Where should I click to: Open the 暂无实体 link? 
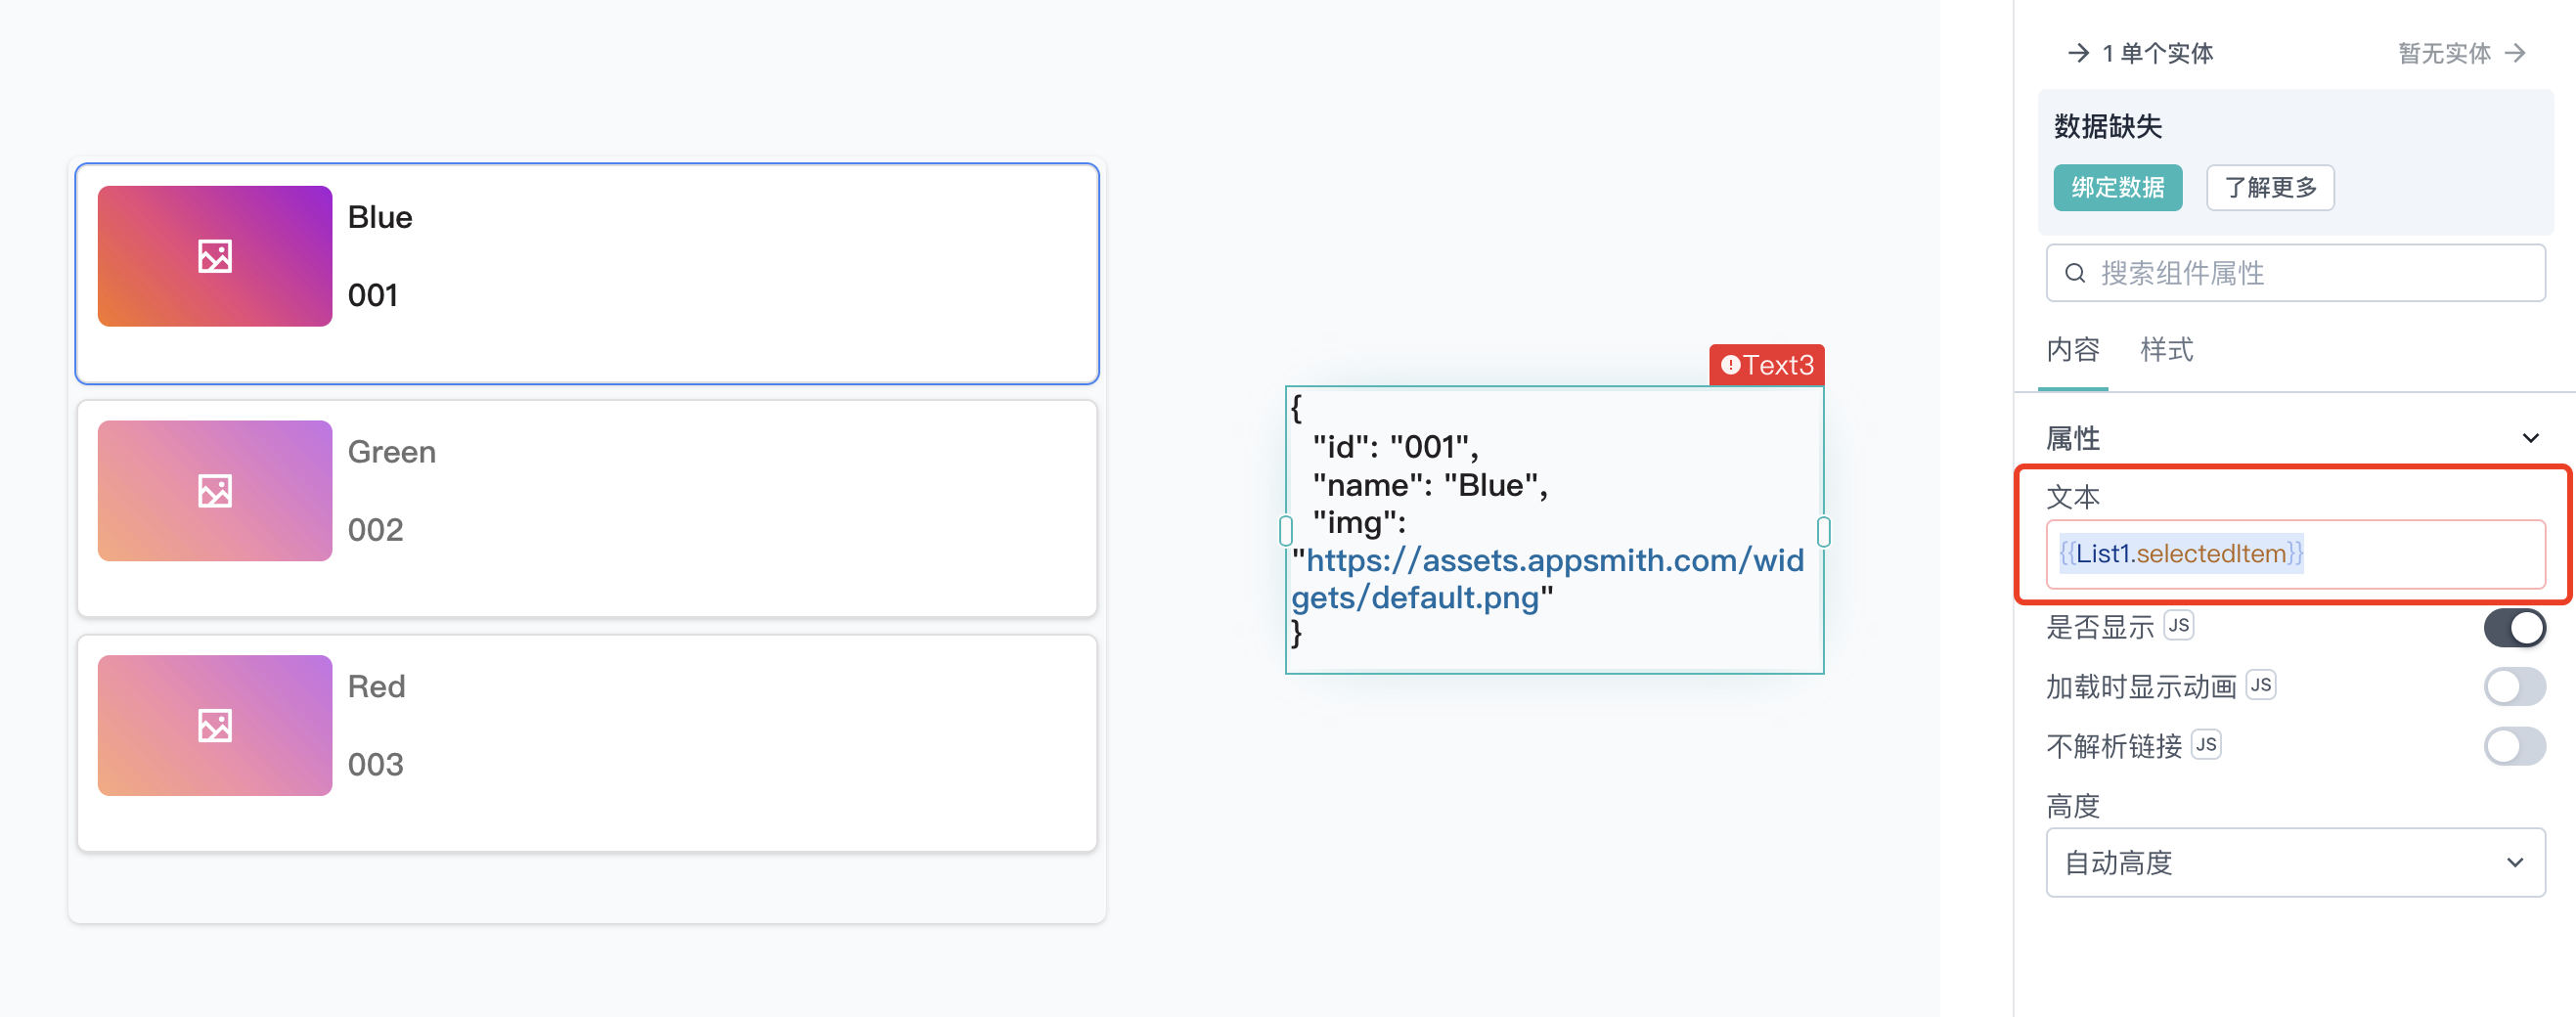[2462, 53]
